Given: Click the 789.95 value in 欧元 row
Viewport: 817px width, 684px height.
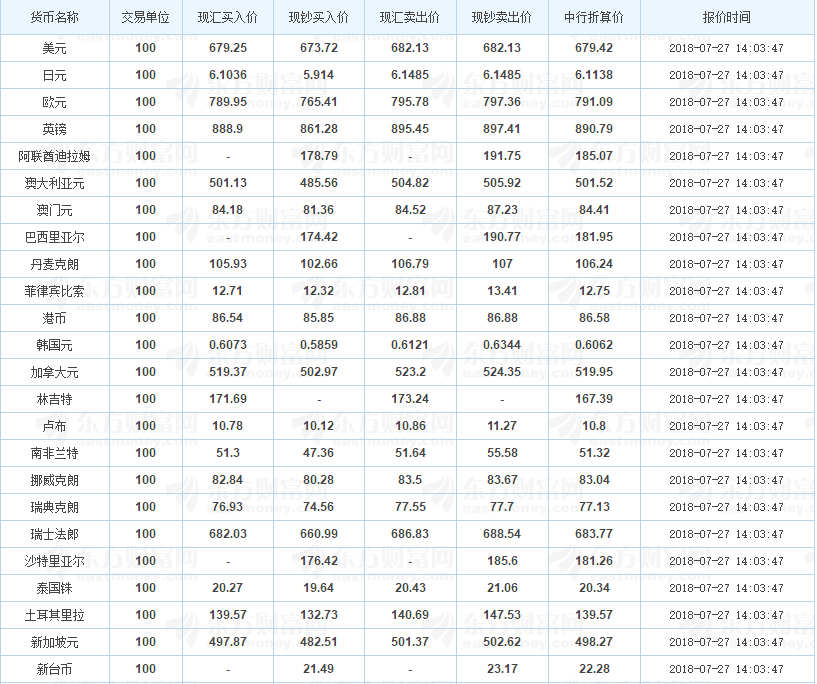Looking at the screenshot, I should click(x=228, y=102).
